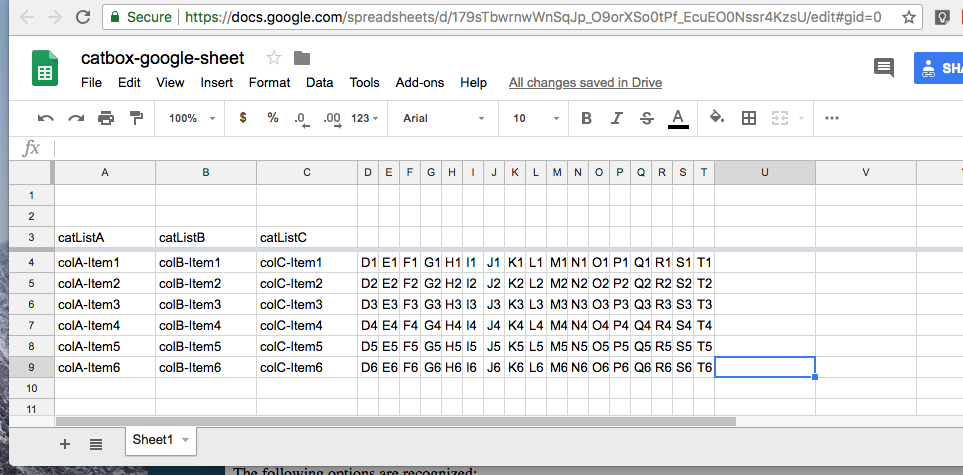Screen dimensions: 963x475
Task: Open the Insert menu
Action: point(217,82)
